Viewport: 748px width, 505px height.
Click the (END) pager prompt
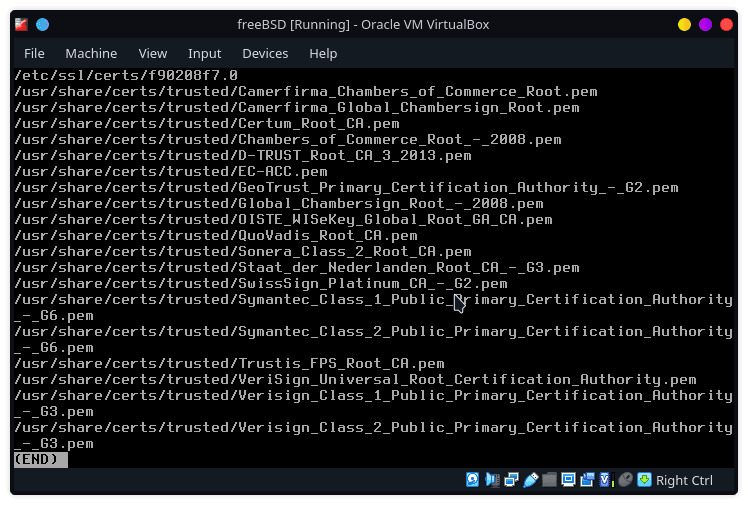[41, 460]
